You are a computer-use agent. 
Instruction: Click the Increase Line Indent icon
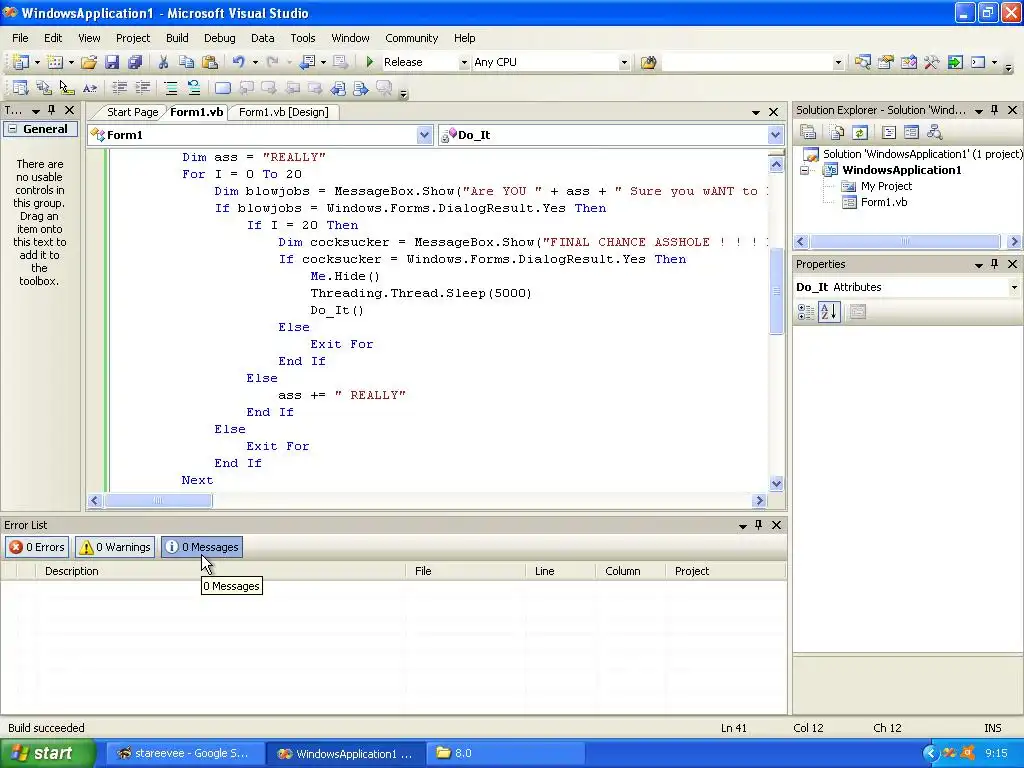(x=142, y=88)
